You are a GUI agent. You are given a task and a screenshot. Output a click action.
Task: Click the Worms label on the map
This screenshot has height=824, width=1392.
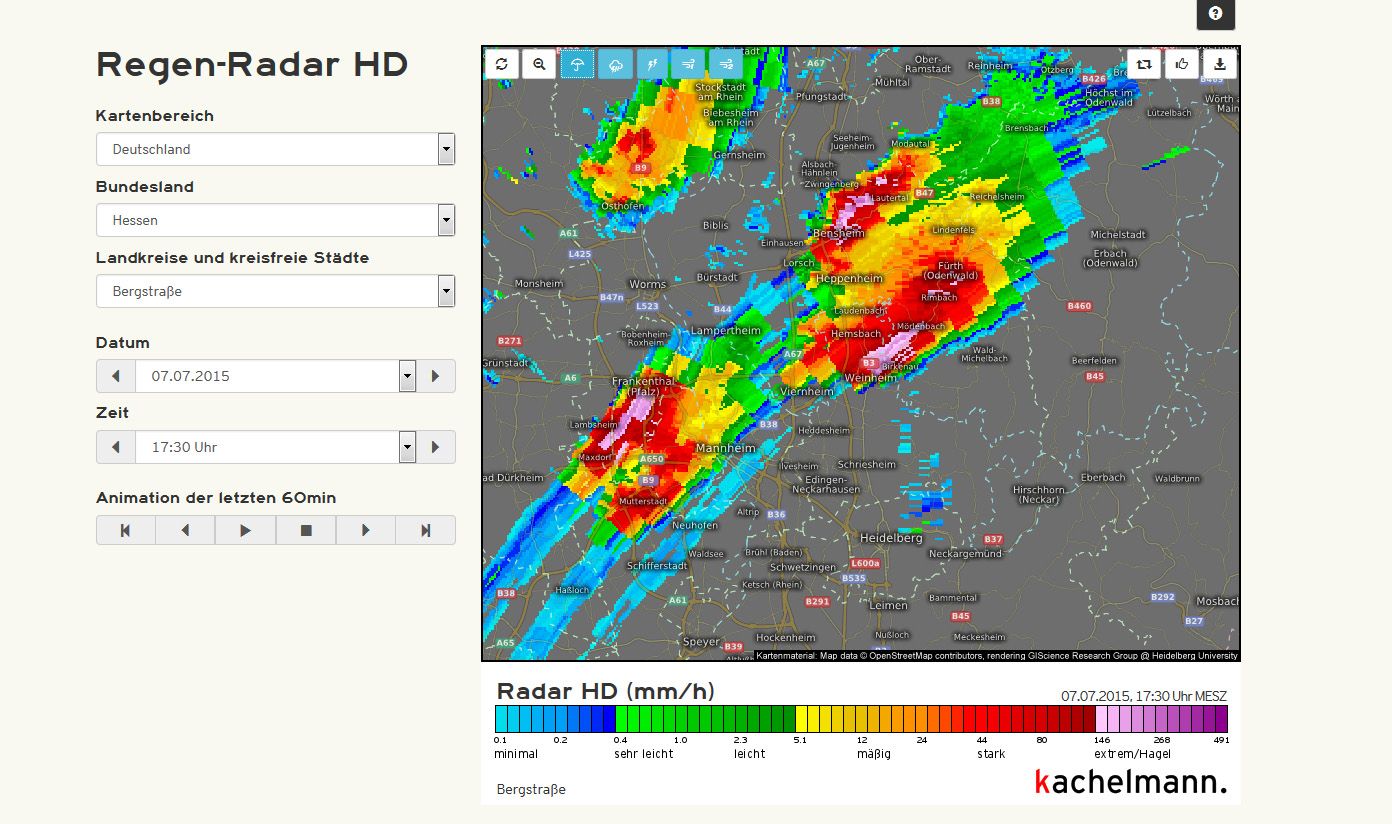coord(647,285)
